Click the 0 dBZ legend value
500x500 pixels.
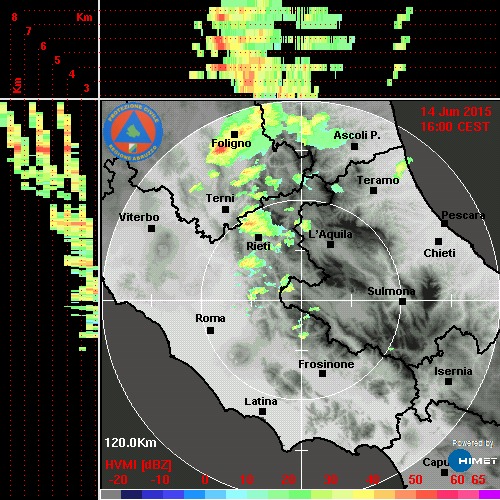click(205, 480)
